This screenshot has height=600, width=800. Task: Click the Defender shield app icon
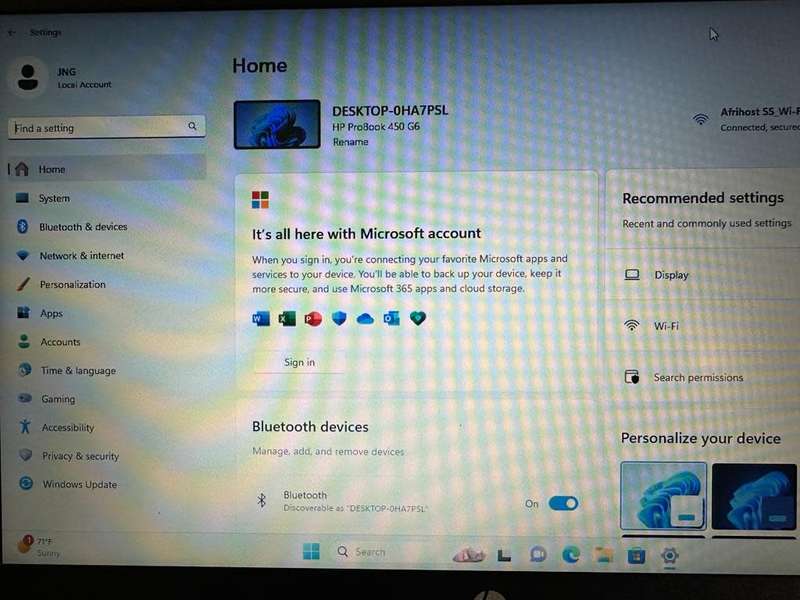(339, 319)
